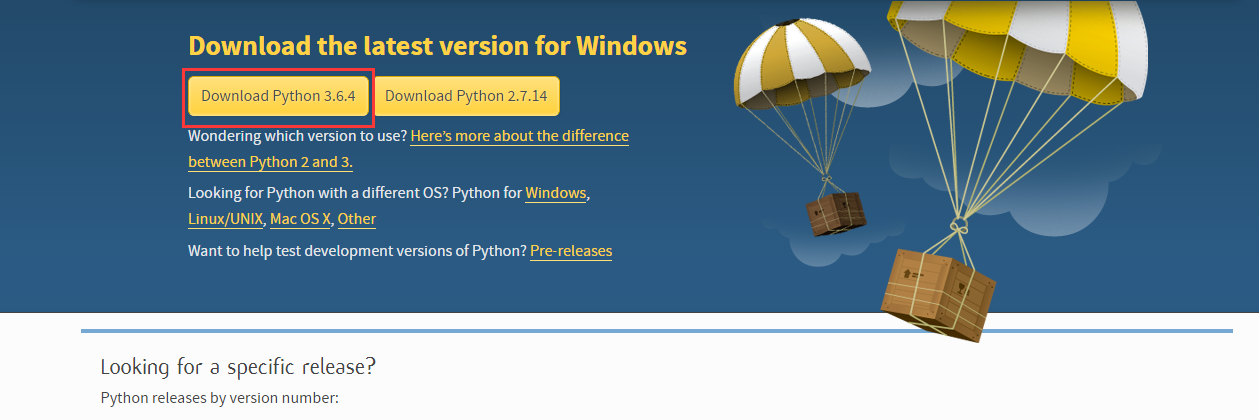Click "Wondering which version to use?" text

point(297,135)
